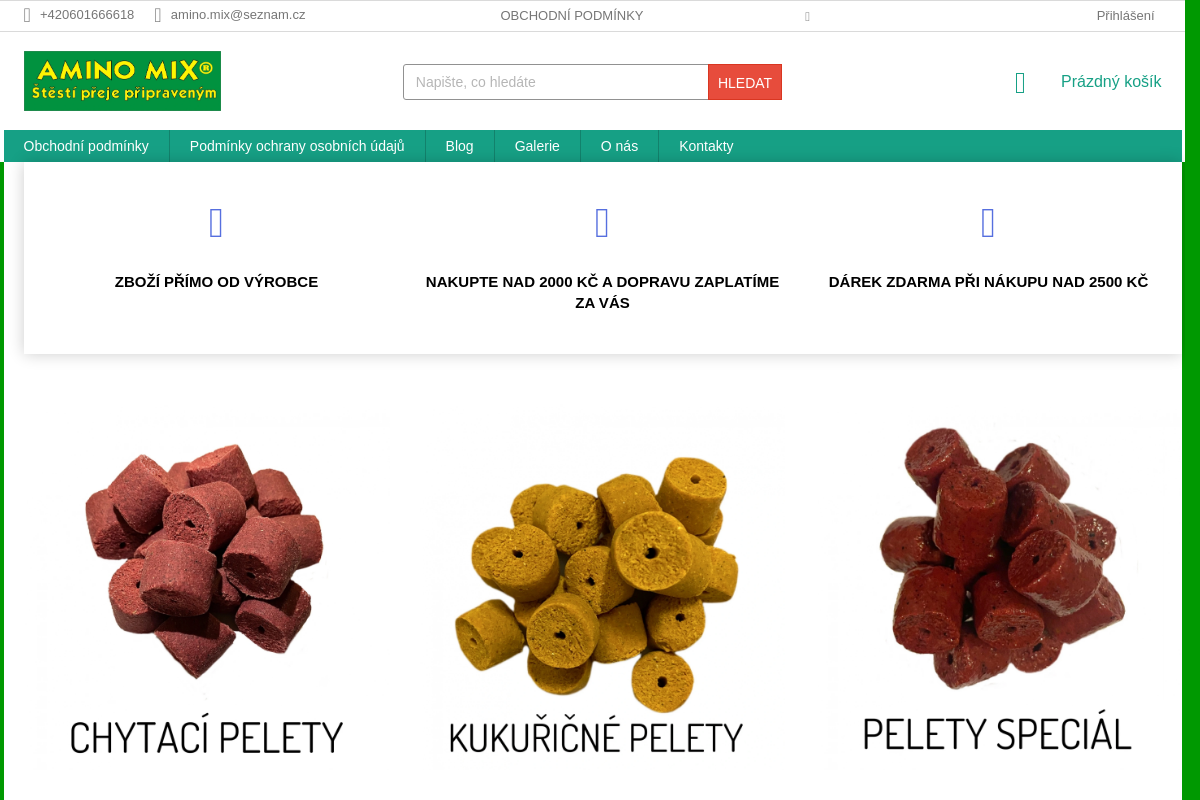Click icon above Nakupte nad 2000 Kč
The width and height of the screenshot is (1200, 800).
602,223
